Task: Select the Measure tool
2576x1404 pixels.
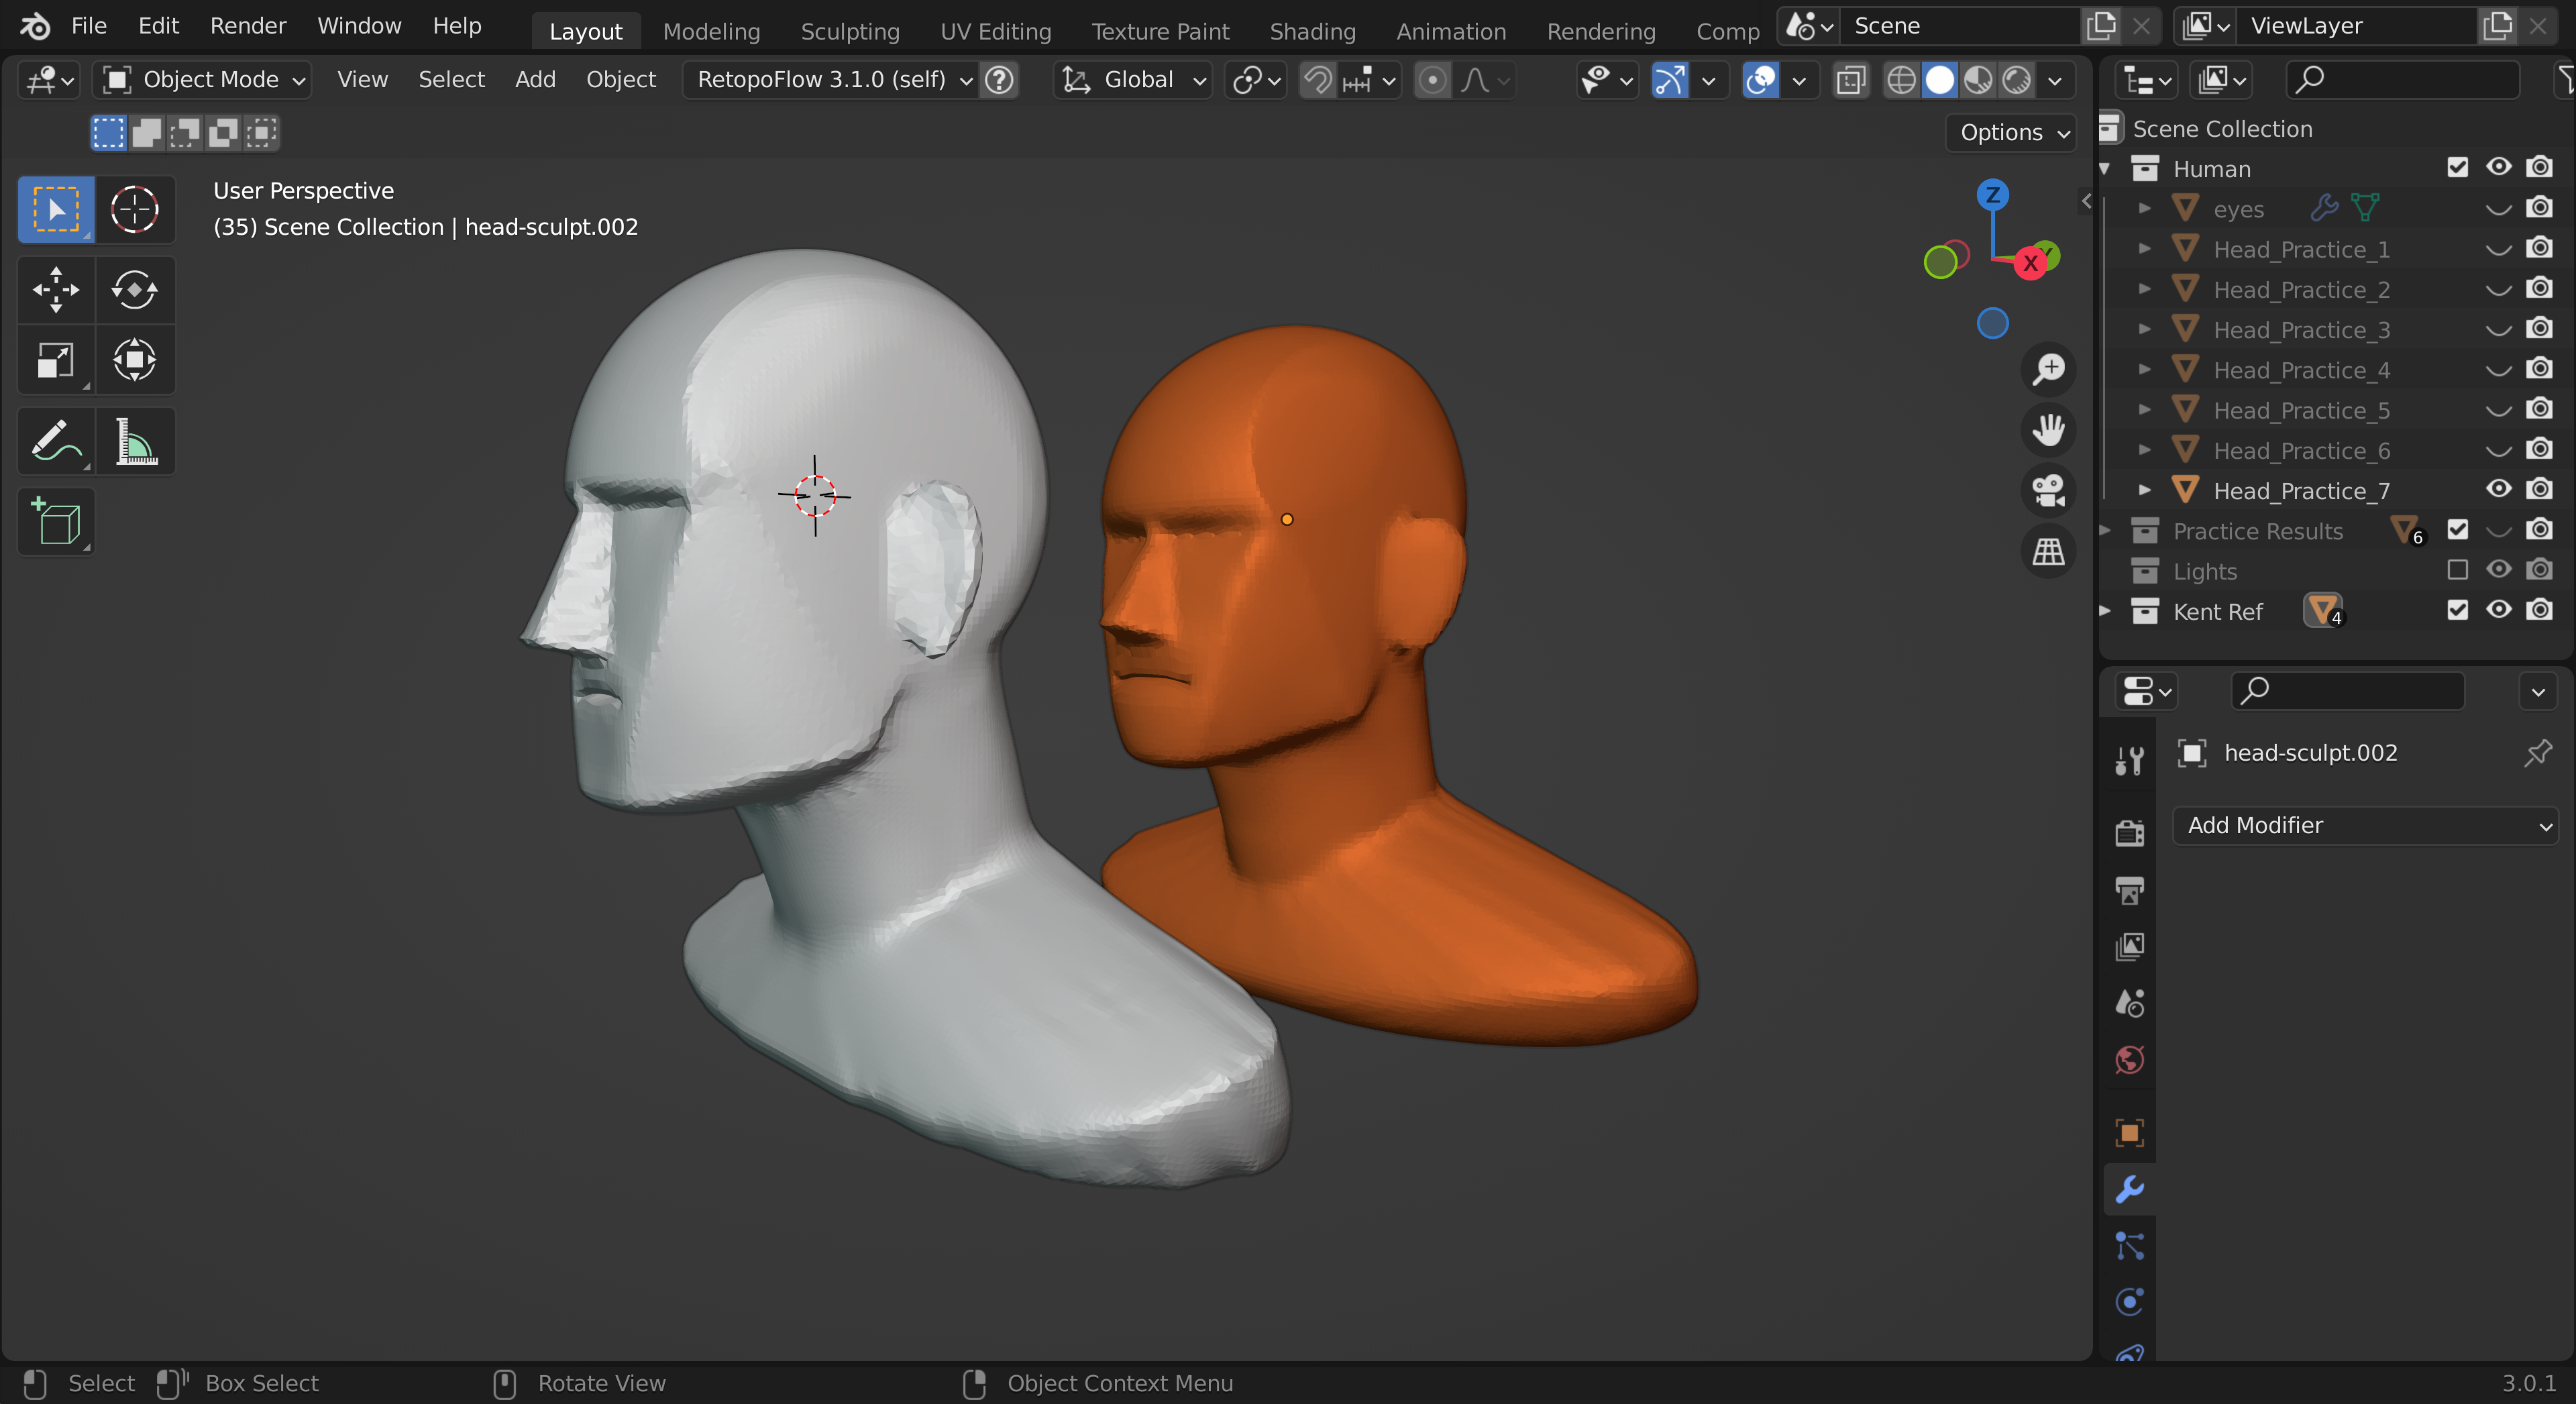Action: tap(134, 441)
